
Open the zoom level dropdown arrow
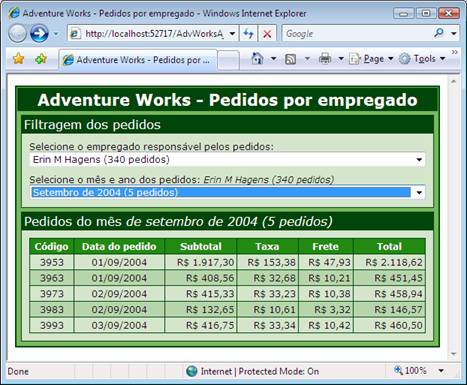pyautogui.click(x=441, y=371)
